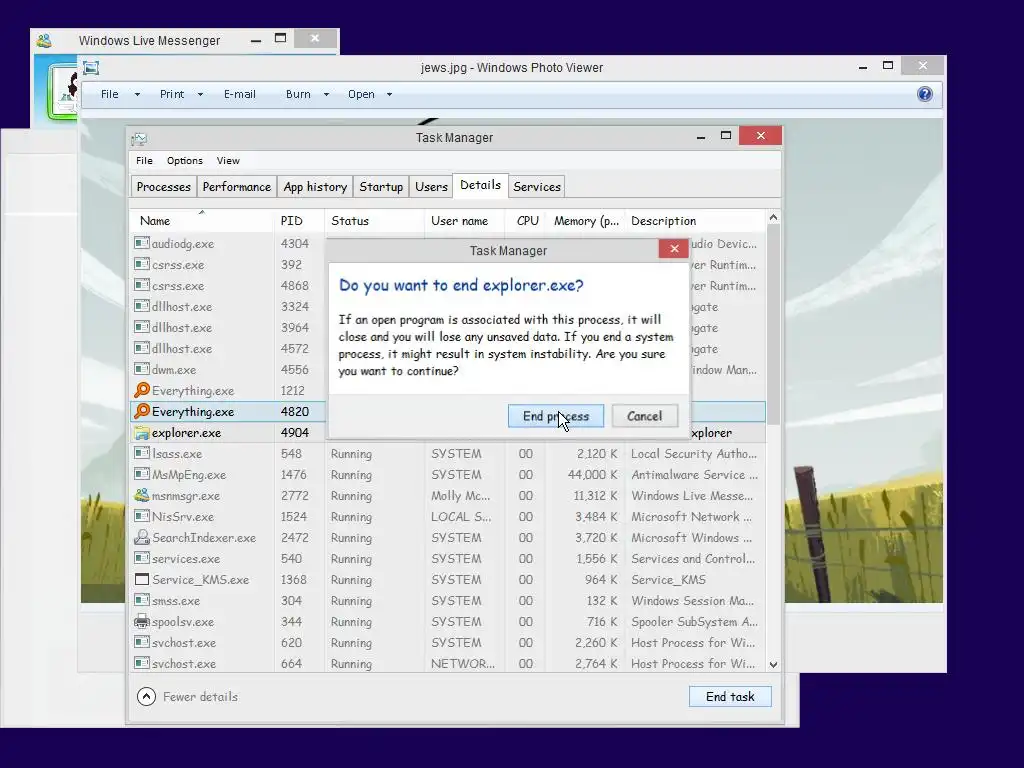1024x768 pixels.
Task: Switch to the Users tab
Action: pyautogui.click(x=431, y=187)
